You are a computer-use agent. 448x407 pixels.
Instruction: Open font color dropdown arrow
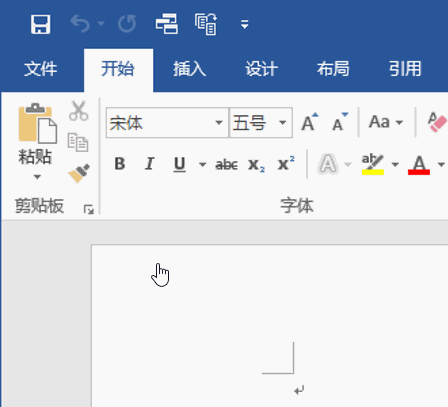[441, 164]
